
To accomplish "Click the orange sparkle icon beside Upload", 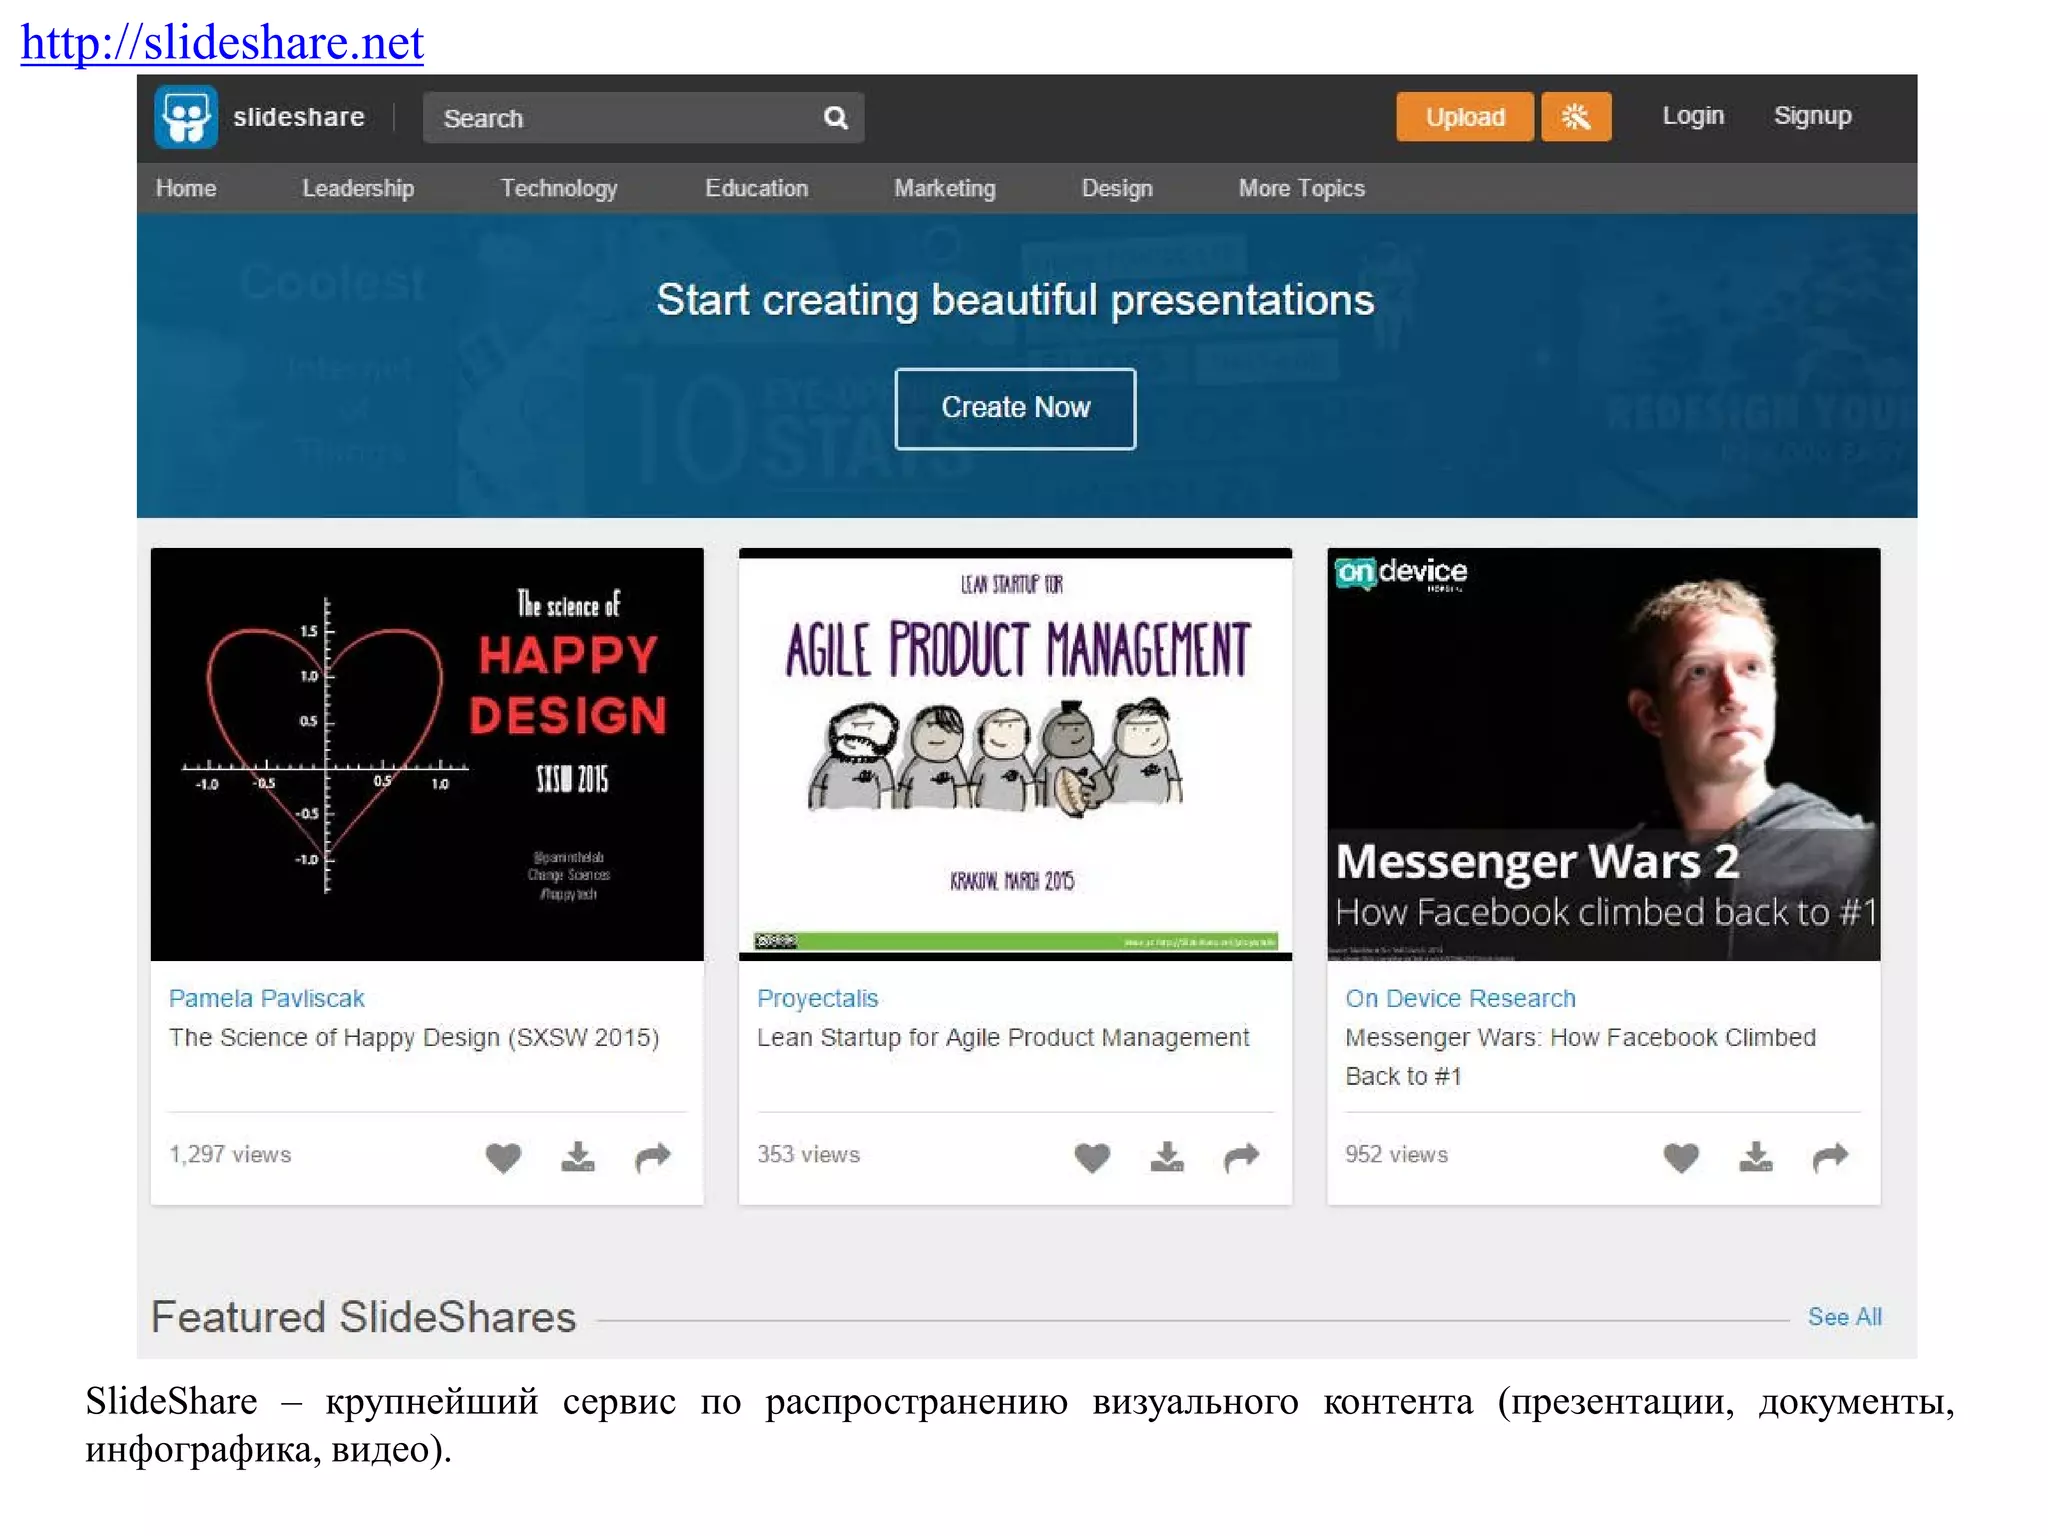I will point(1576,117).
